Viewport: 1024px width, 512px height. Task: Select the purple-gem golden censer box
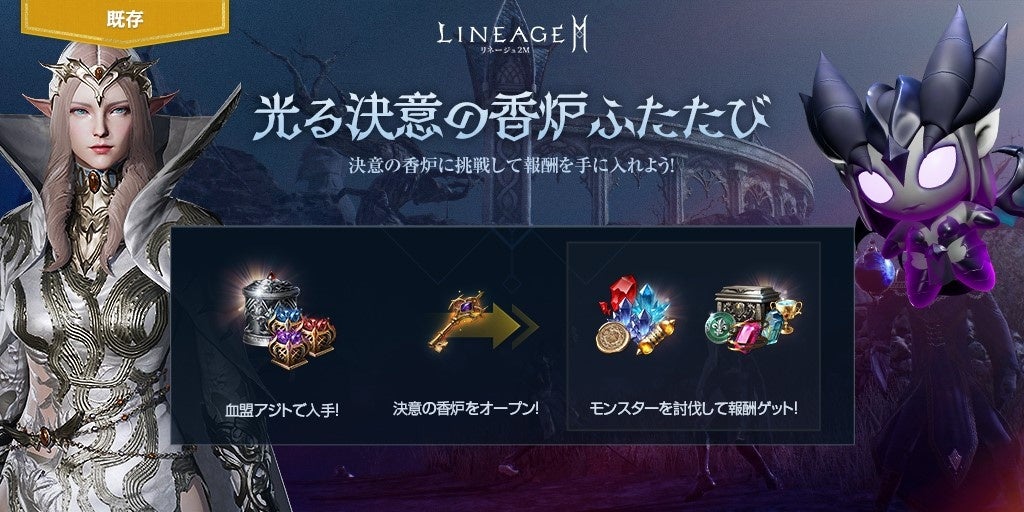pyautogui.click(x=289, y=348)
